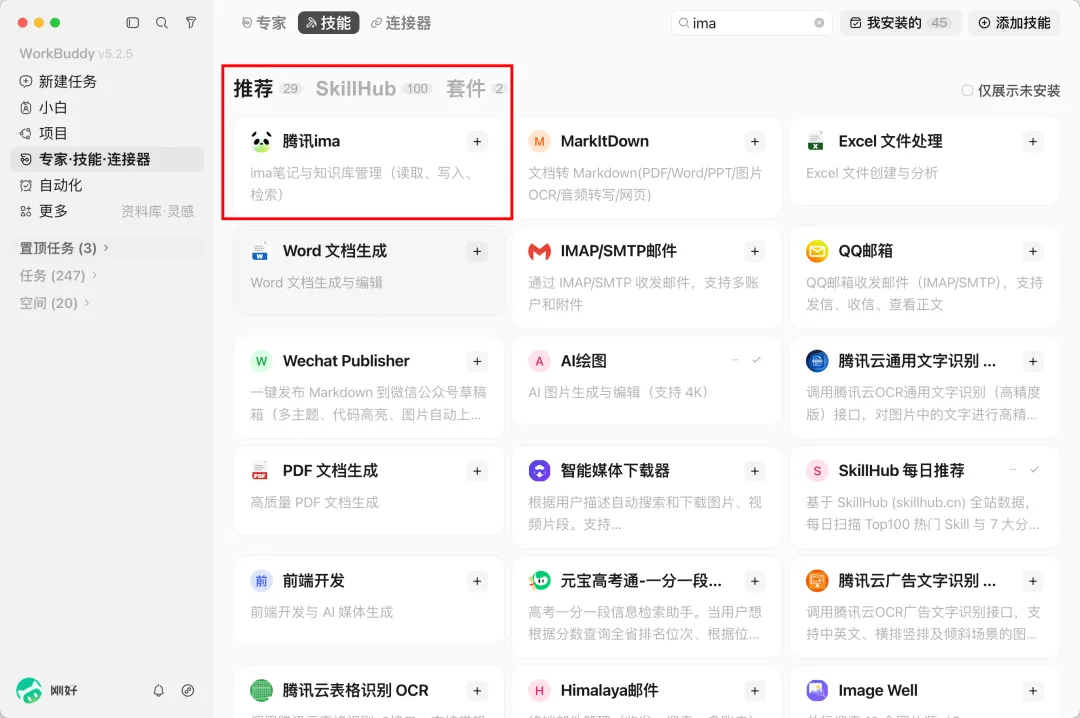The width and height of the screenshot is (1080, 718).
Task: Add the PDF 文档生成 skill with plus
Action: pos(477,471)
